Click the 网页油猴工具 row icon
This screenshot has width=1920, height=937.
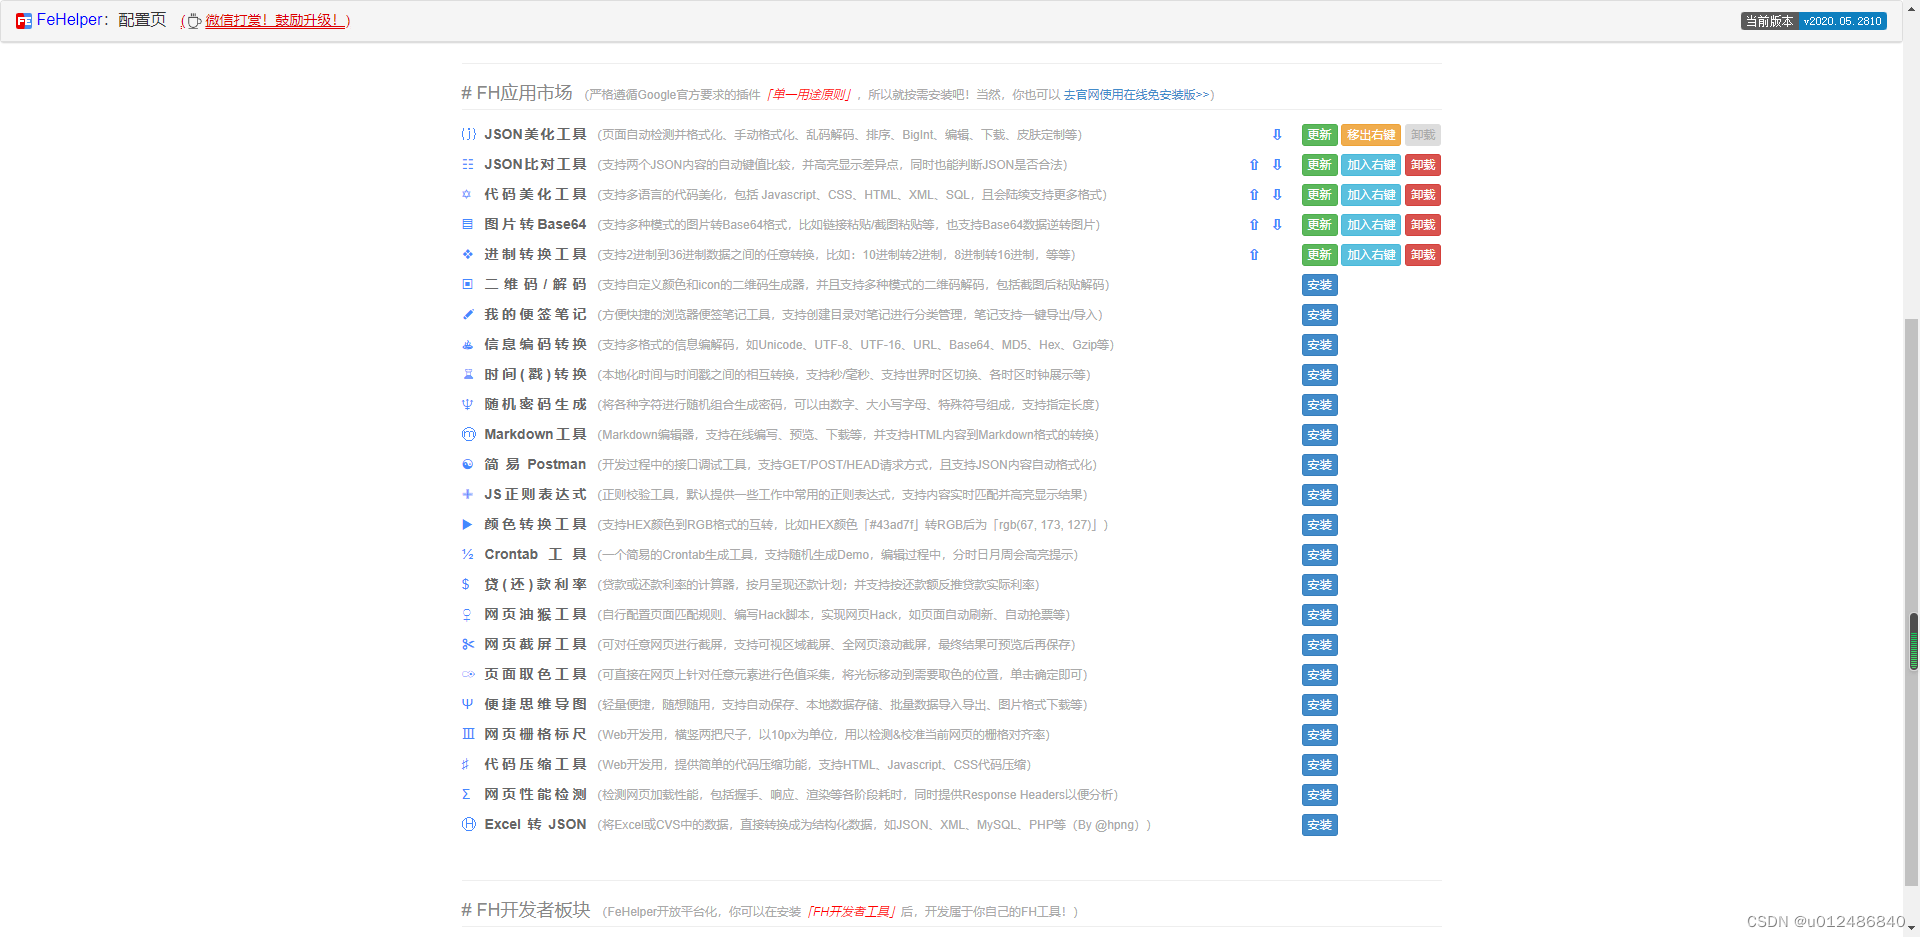pyautogui.click(x=467, y=614)
